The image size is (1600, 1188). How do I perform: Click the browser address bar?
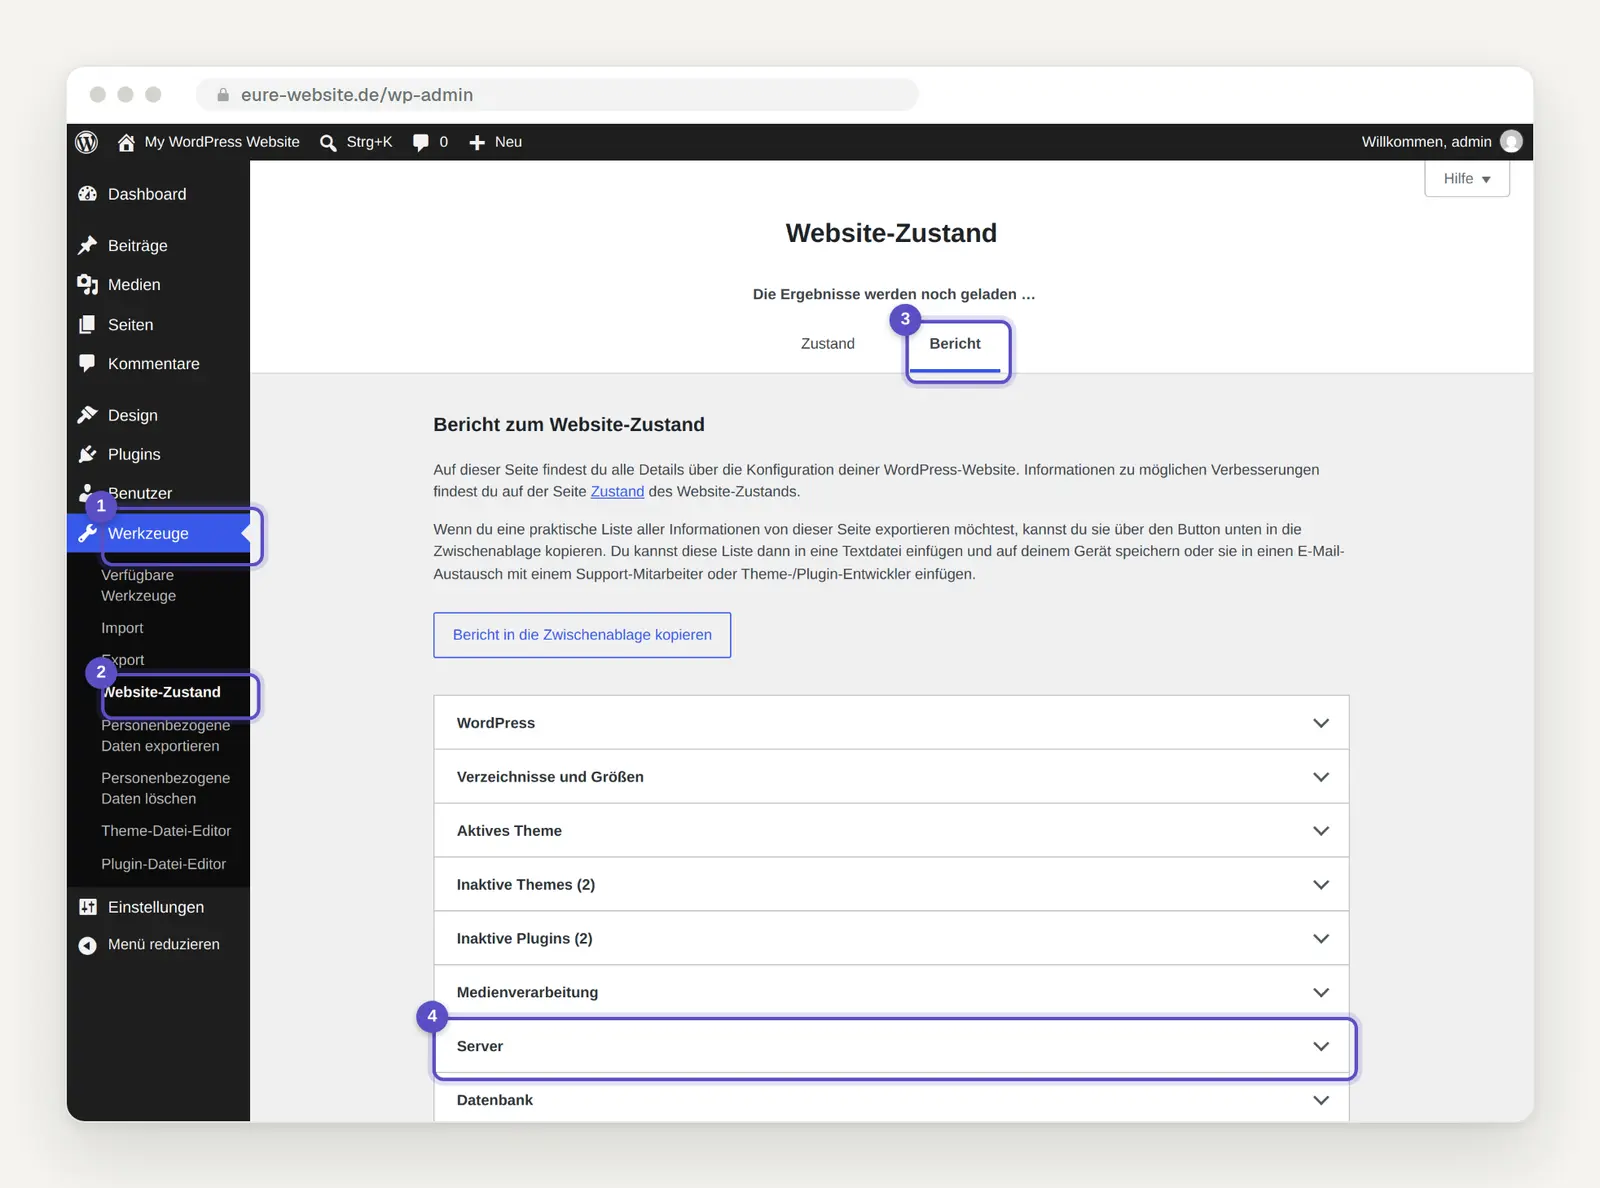click(557, 95)
